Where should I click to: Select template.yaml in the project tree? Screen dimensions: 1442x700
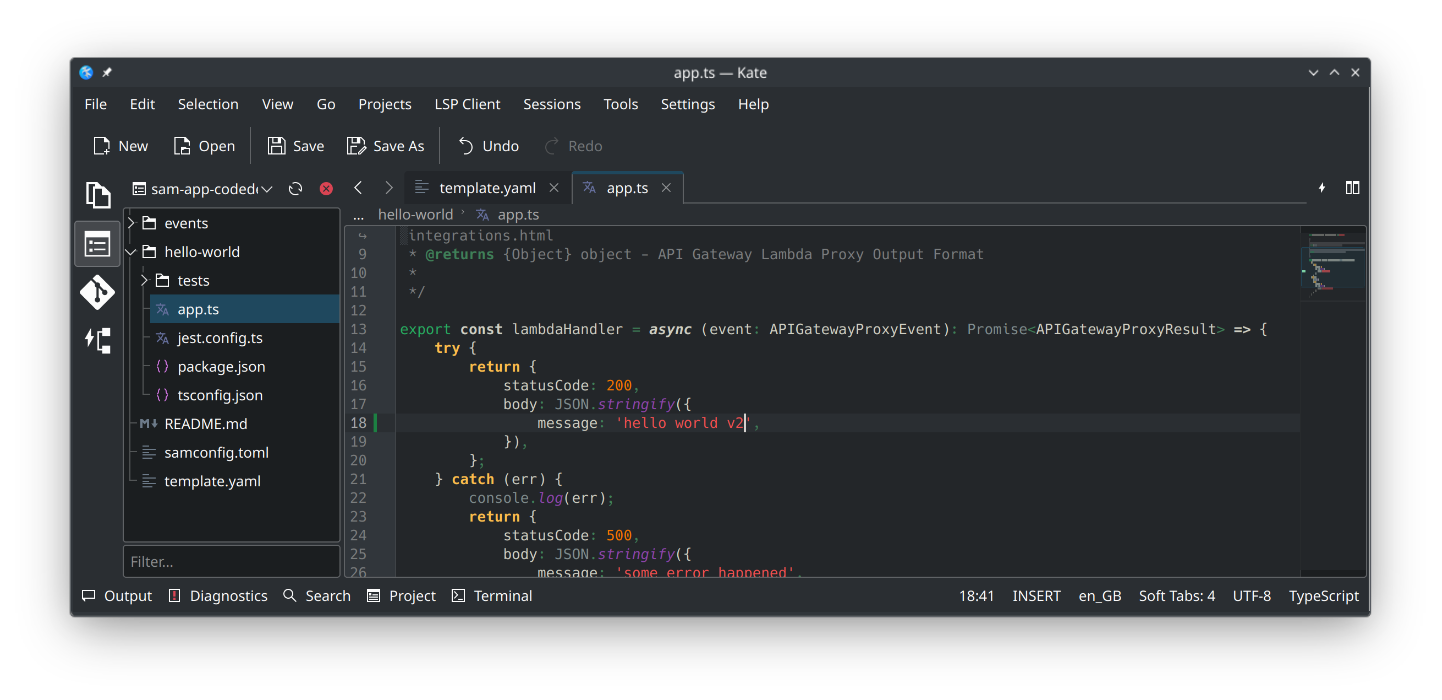pyautogui.click(x=212, y=481)
